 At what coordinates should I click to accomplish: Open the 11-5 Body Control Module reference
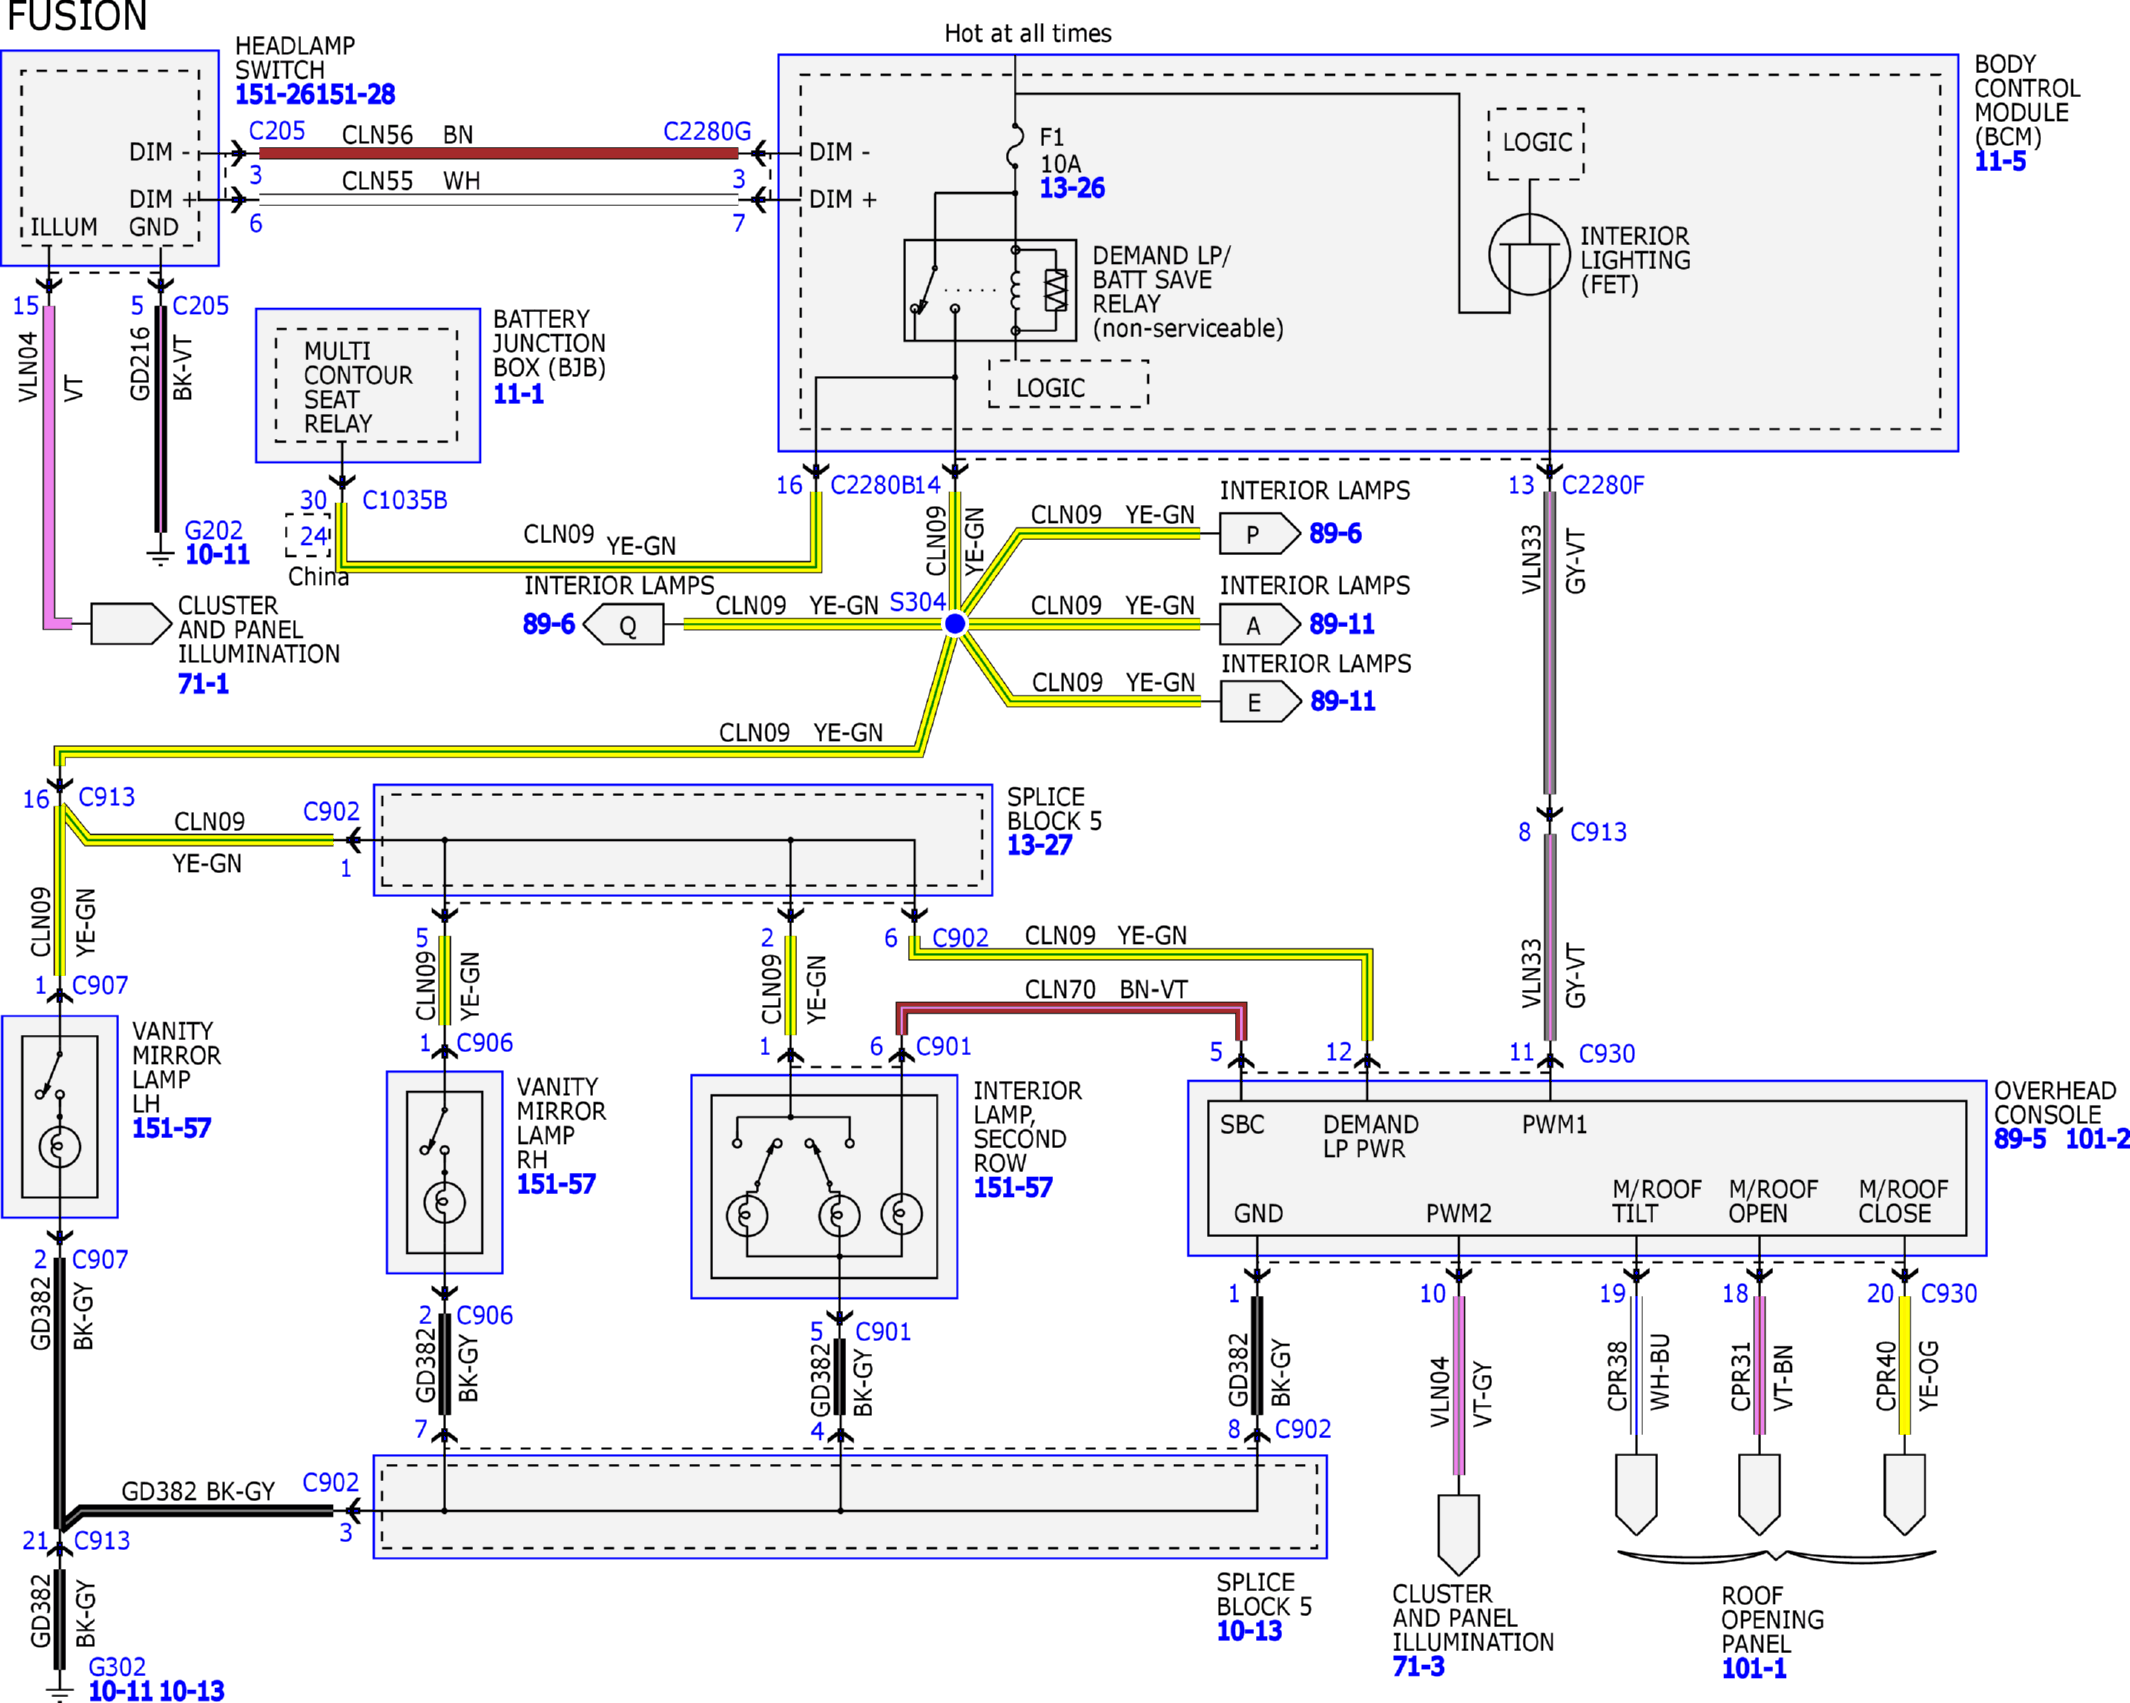1999,162
